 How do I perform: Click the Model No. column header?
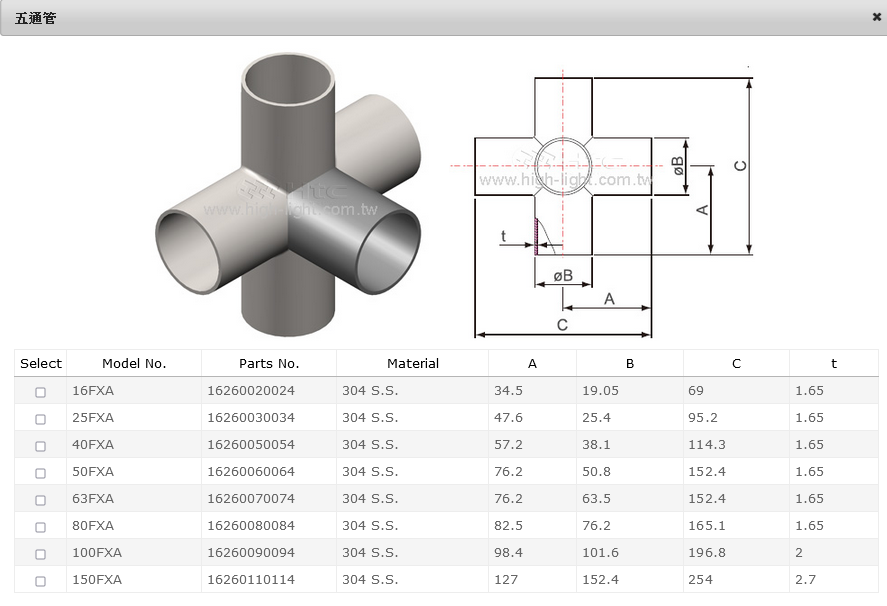coord(134,364)
